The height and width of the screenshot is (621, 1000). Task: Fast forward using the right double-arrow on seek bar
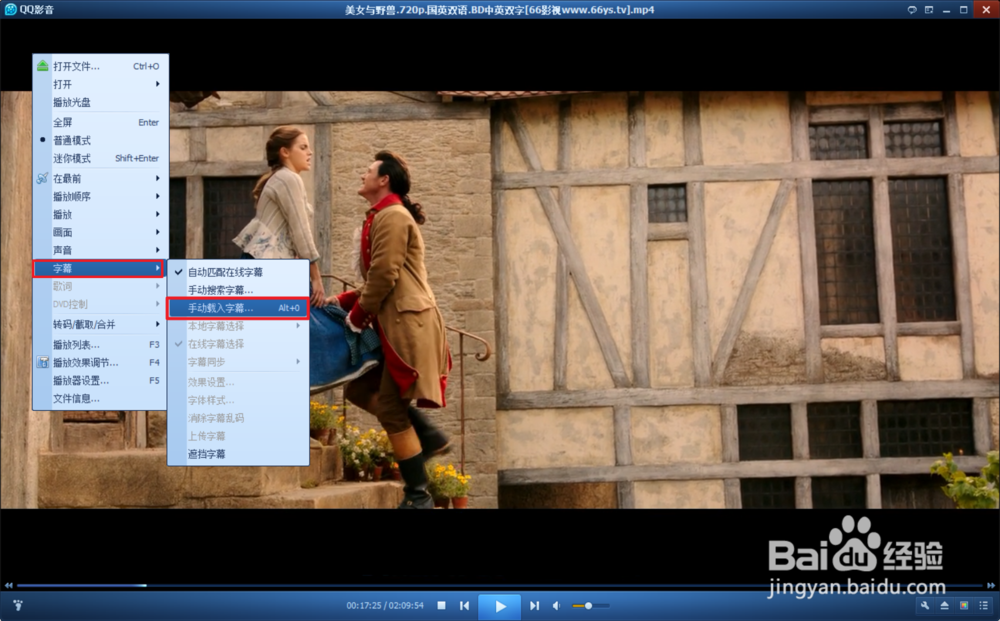click(x=990, y=585)
